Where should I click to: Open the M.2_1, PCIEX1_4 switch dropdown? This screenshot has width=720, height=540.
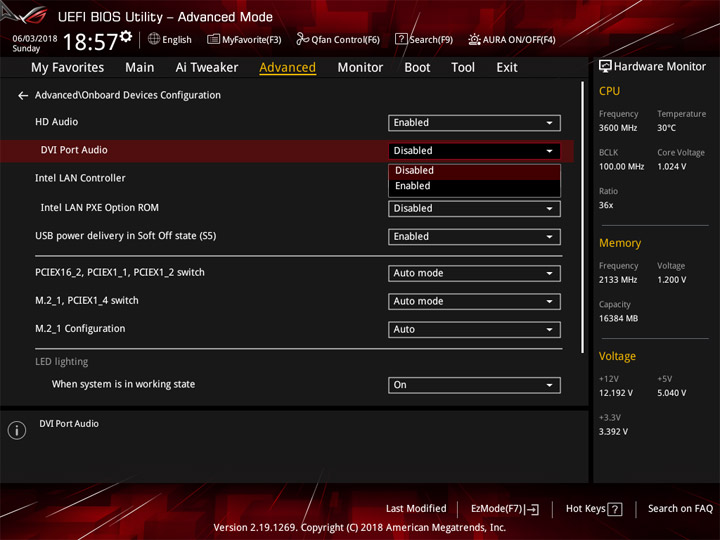pos(474,302)
